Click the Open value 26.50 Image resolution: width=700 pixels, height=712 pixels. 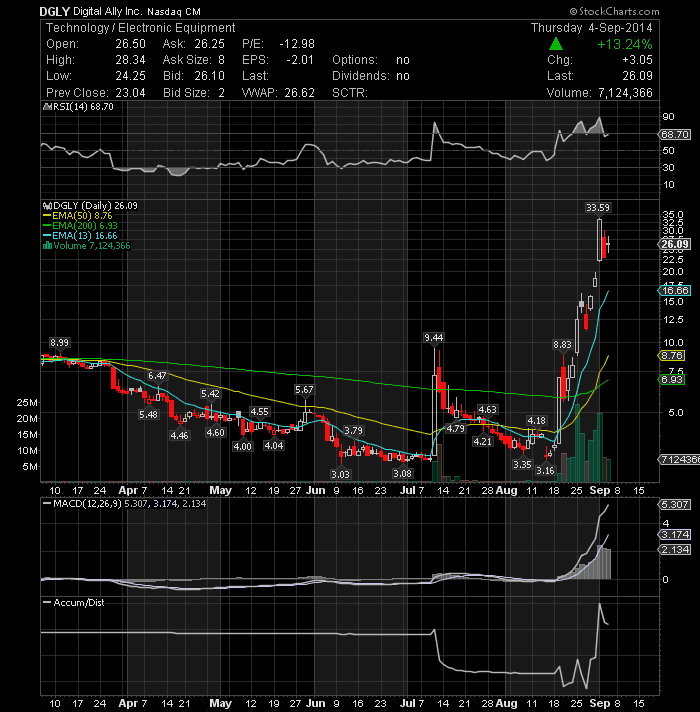point(130,44)
